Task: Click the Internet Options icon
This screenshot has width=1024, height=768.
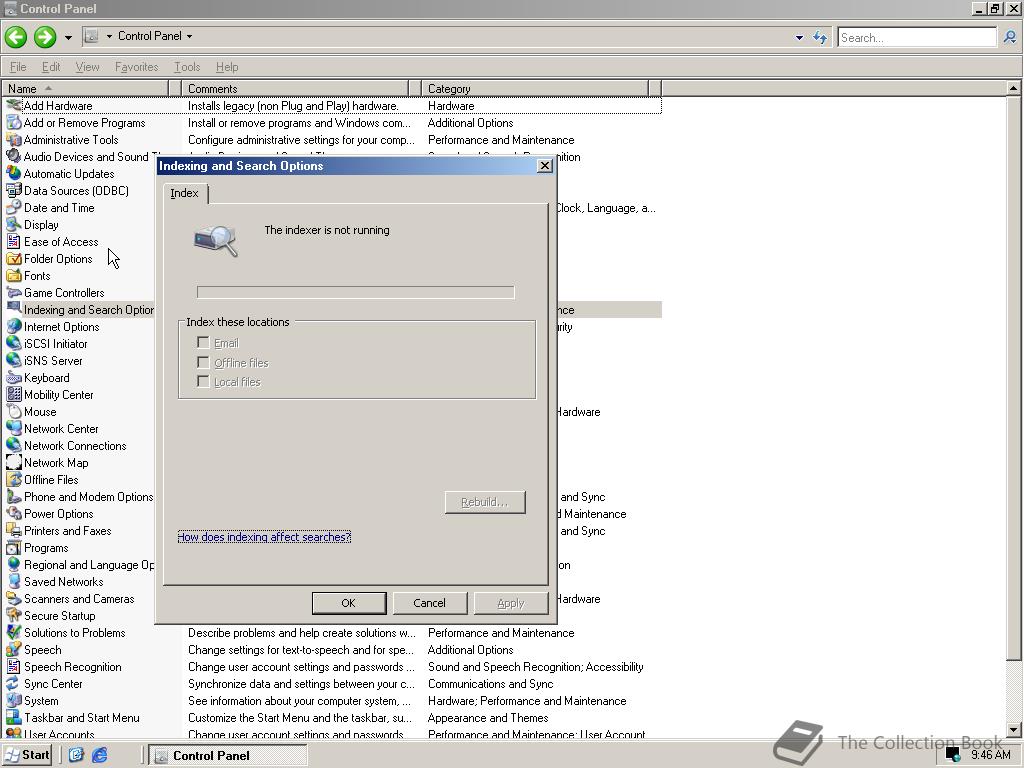Action: tap(13, 326)
